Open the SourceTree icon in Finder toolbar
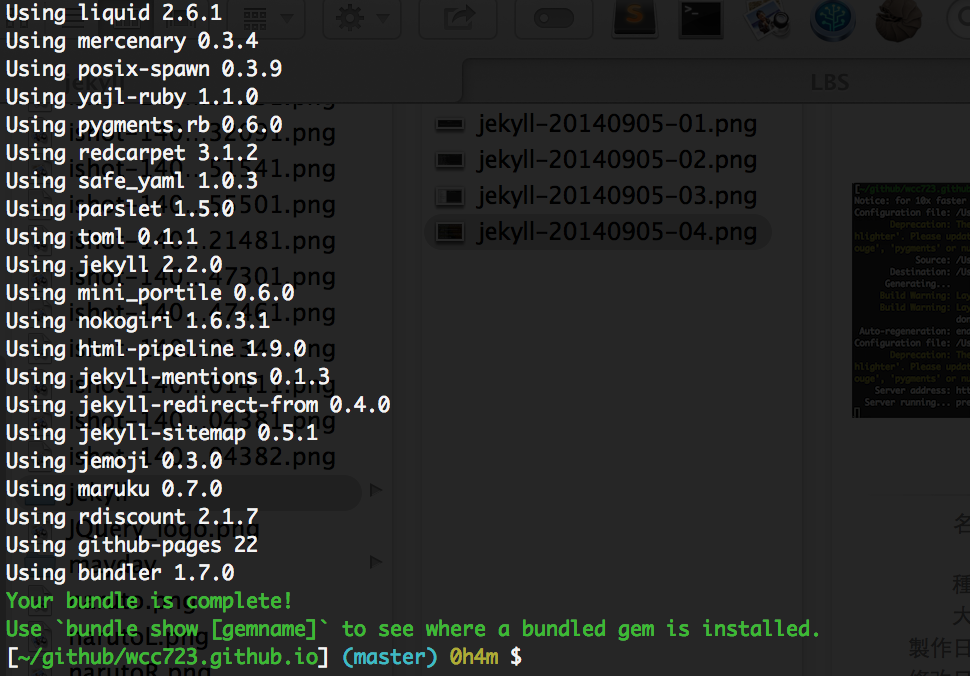This screenshot has height=676, width=970. click(833, 19)
